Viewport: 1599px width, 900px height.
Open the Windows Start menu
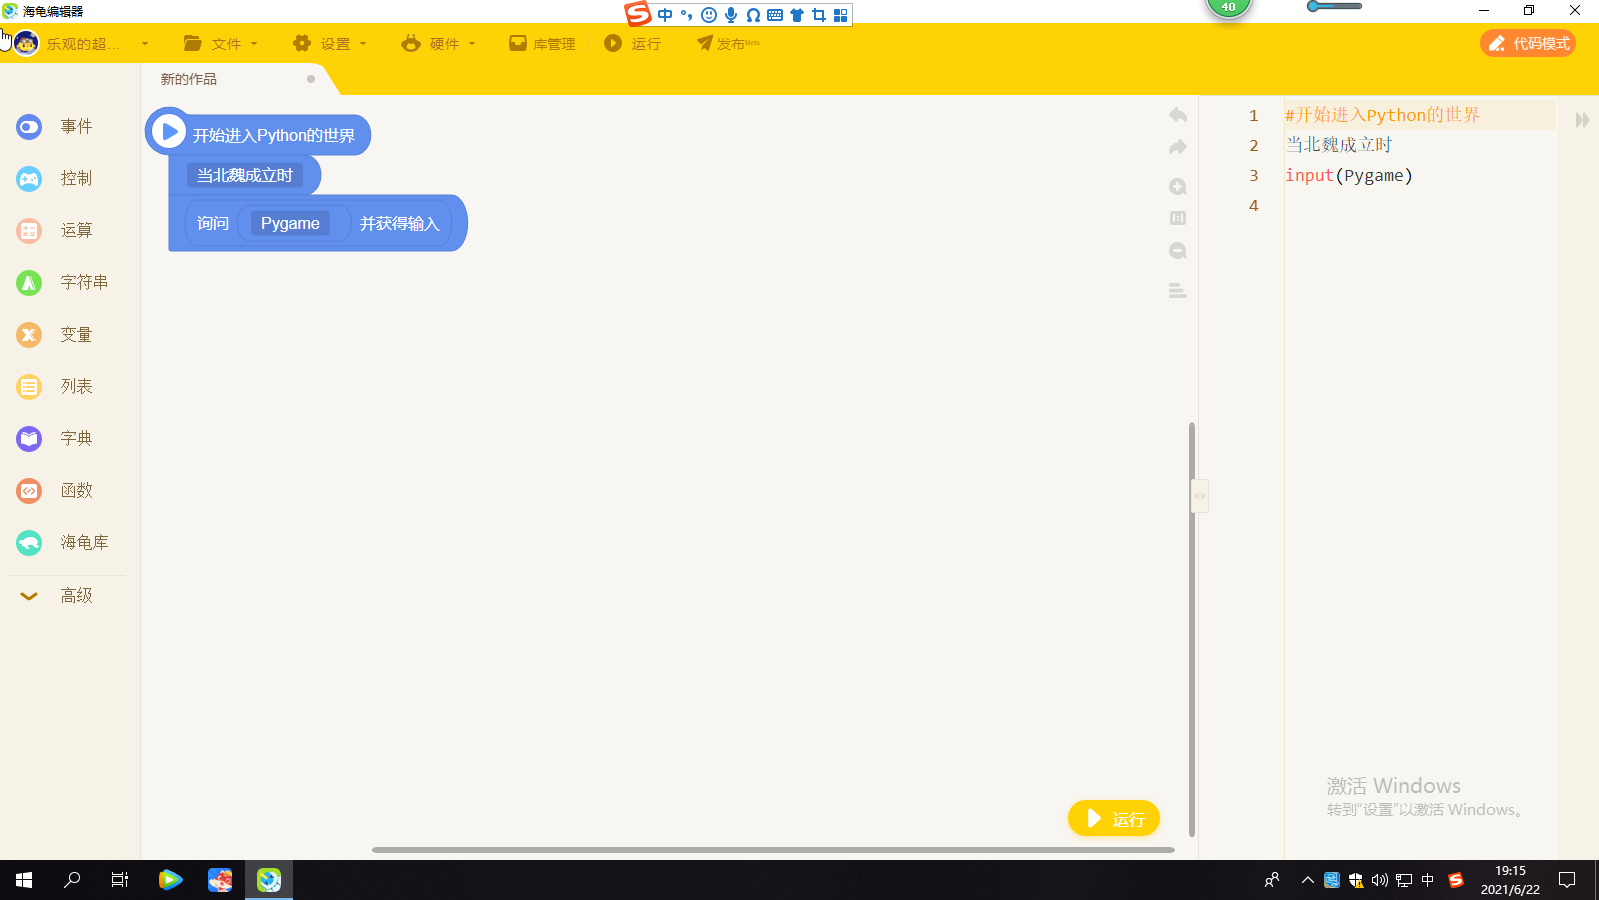coord(24,880)
